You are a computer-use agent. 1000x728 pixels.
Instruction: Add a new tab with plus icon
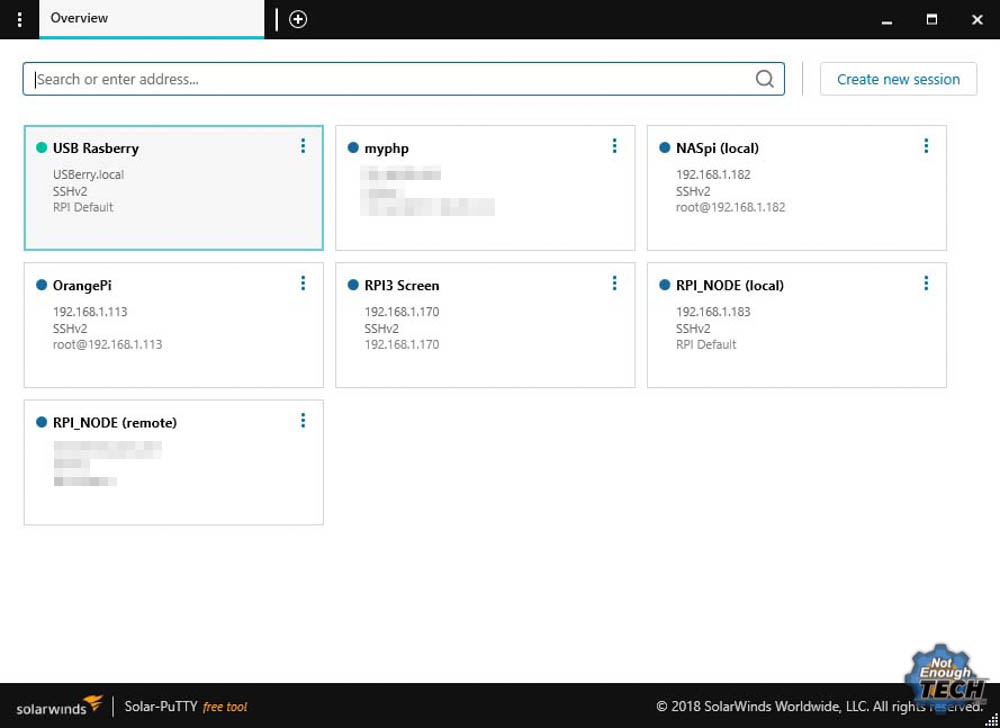(298, 19)
